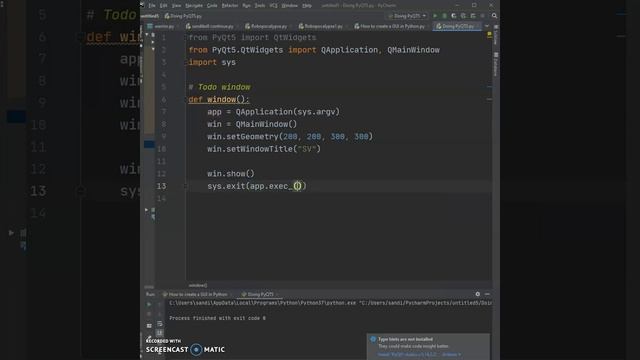Click Run with Coverage icon
Image resolution: width=640 pixels, height=360 pixels.
click(x=454, y=16)
